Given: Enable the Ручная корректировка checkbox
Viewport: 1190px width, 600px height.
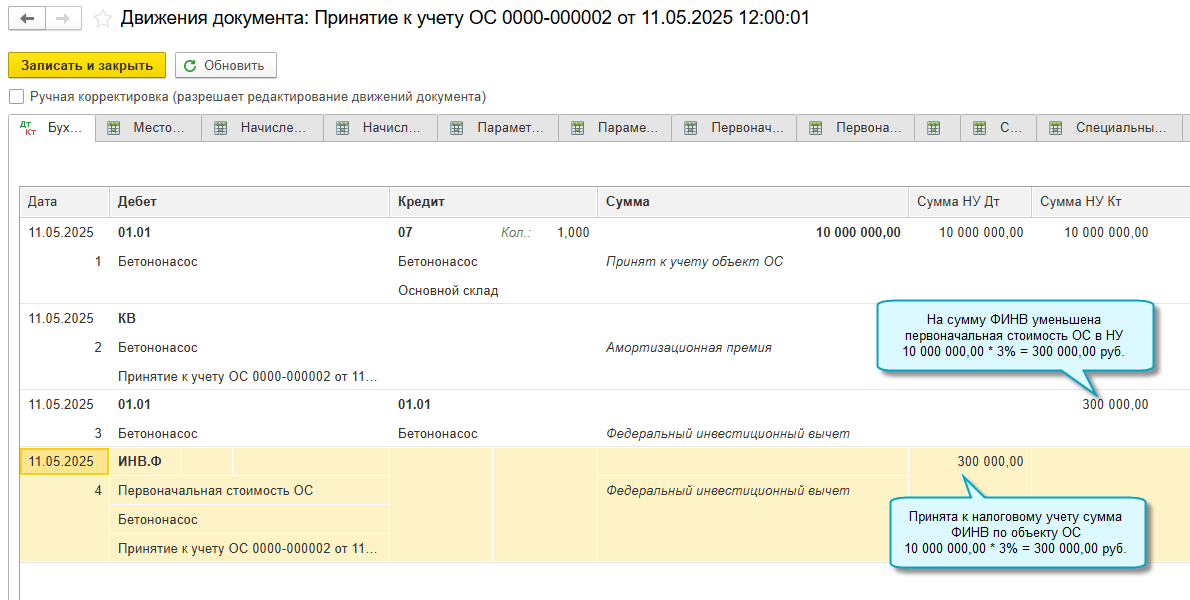Looking at the screenshot, I should pos(16,97).
